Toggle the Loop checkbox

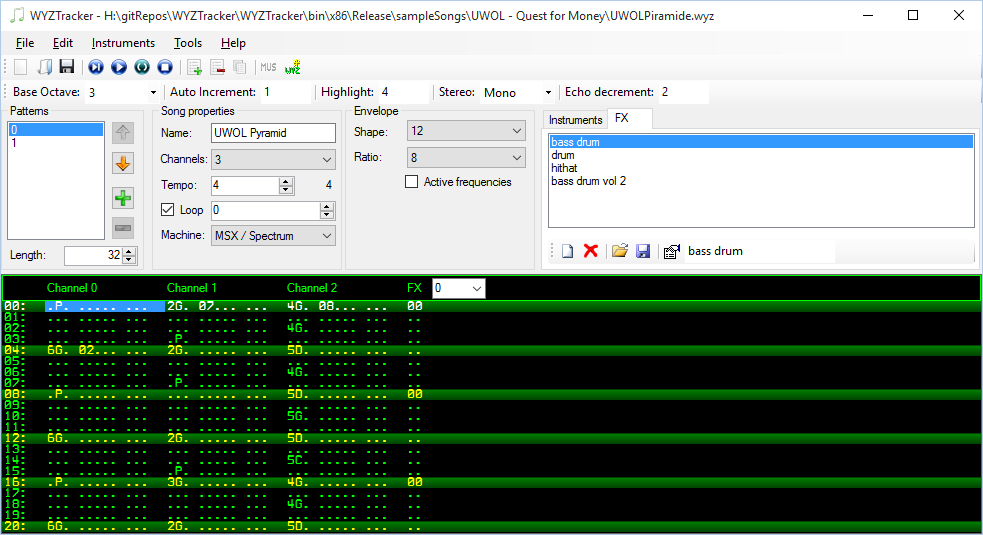pos(167,209)
